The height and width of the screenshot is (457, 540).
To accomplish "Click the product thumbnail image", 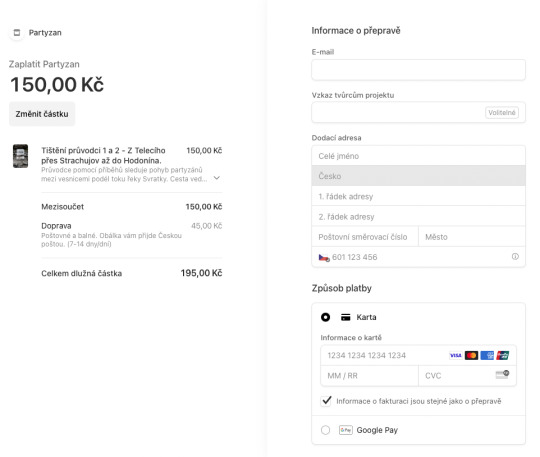I will point(21,156).
